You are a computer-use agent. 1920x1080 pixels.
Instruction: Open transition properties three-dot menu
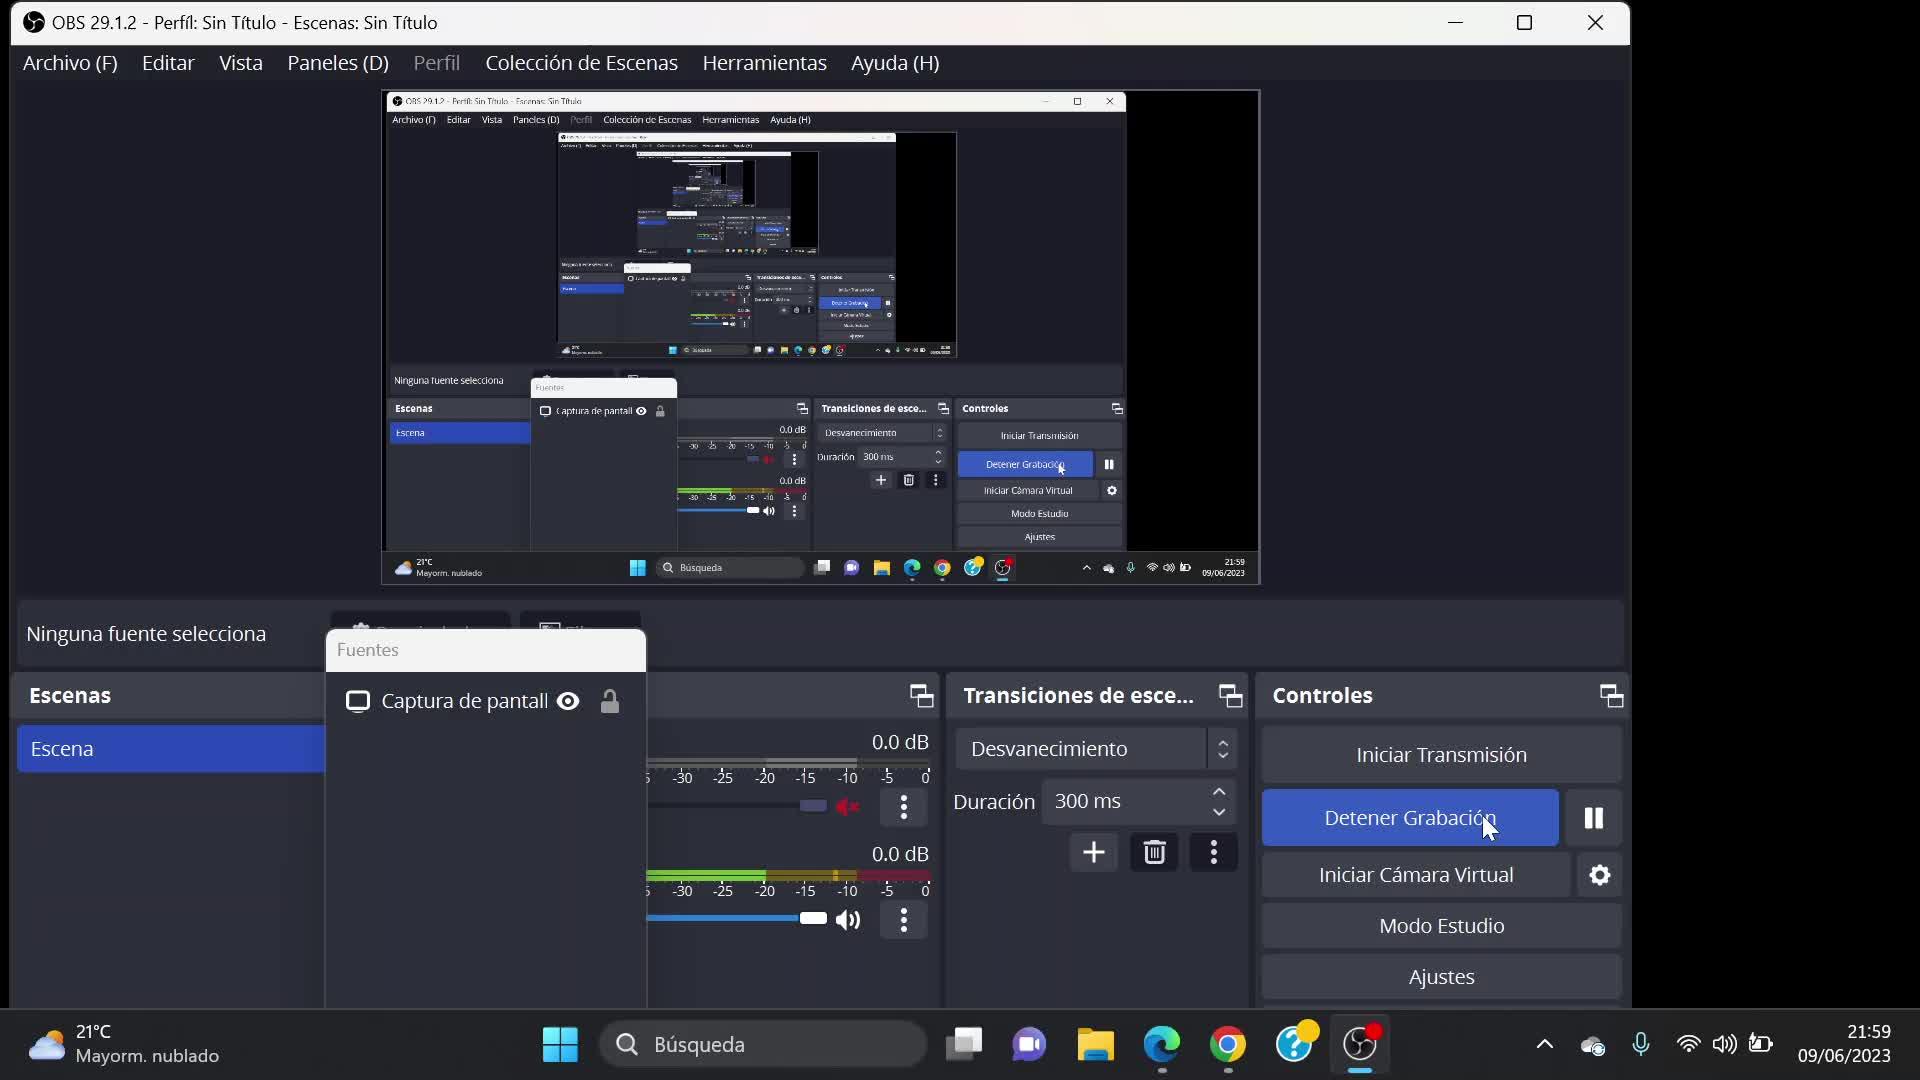[1214, 852]
